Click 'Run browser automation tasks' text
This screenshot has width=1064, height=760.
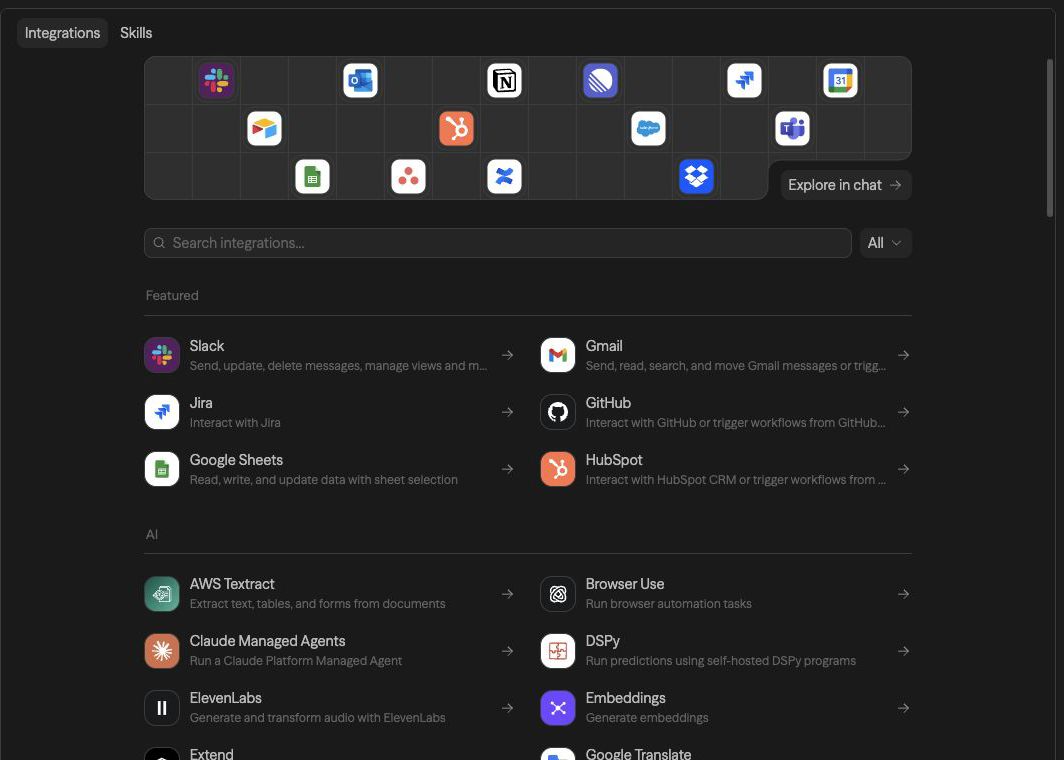(668, 604)
